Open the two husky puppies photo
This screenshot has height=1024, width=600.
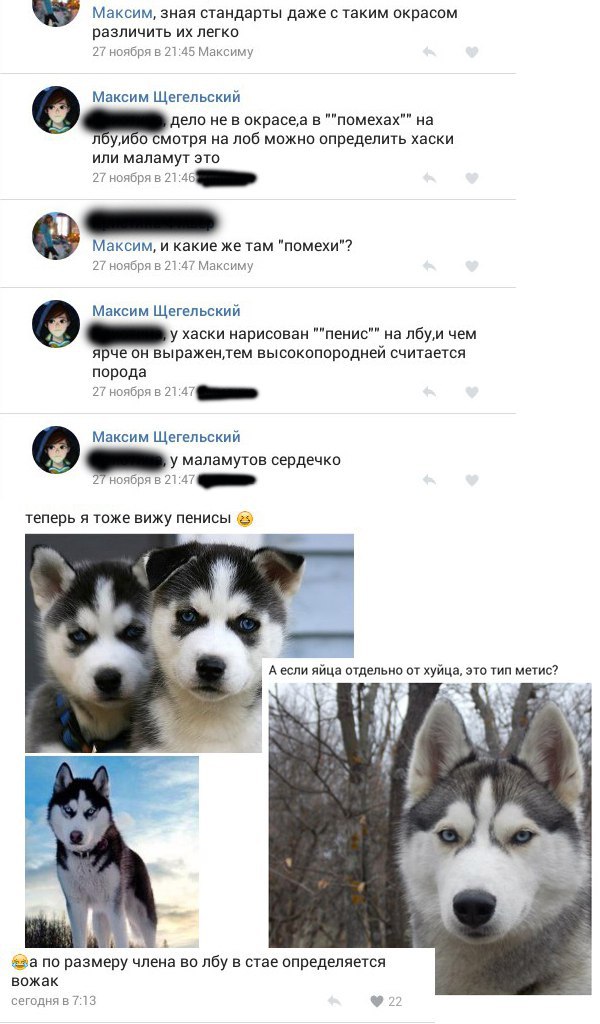189,643
